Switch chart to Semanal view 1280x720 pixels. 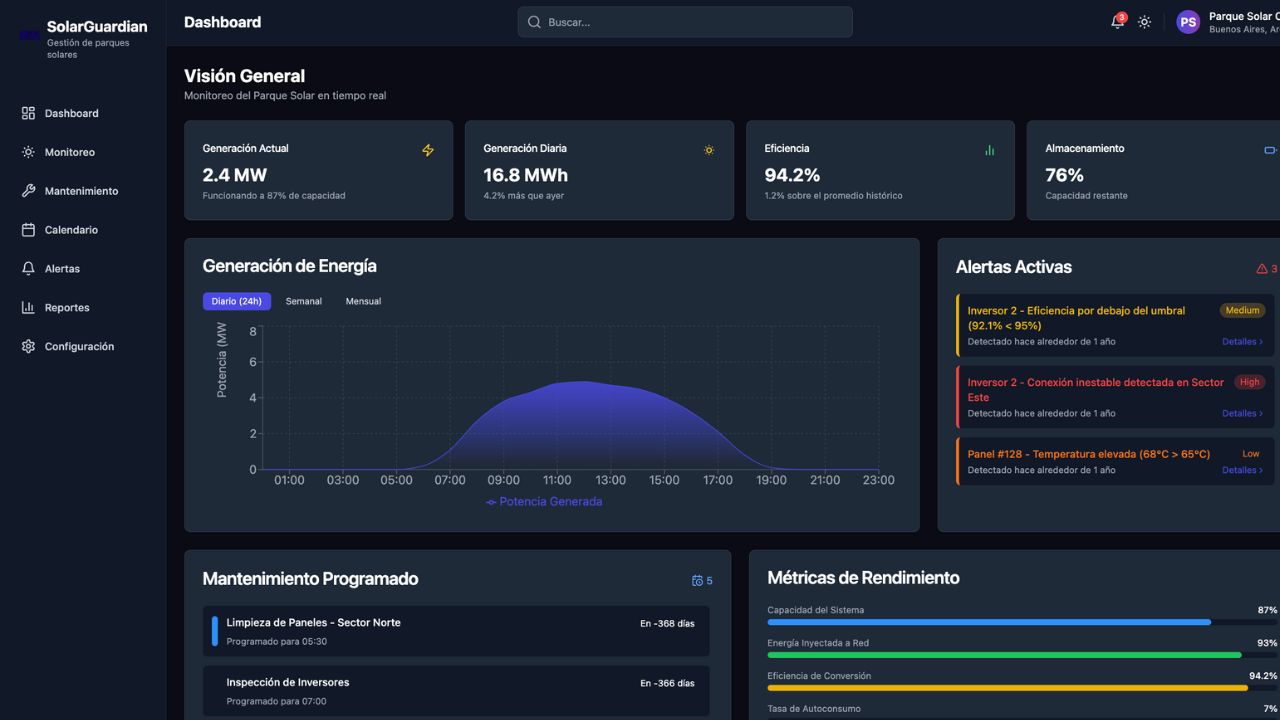pos(304,301)
